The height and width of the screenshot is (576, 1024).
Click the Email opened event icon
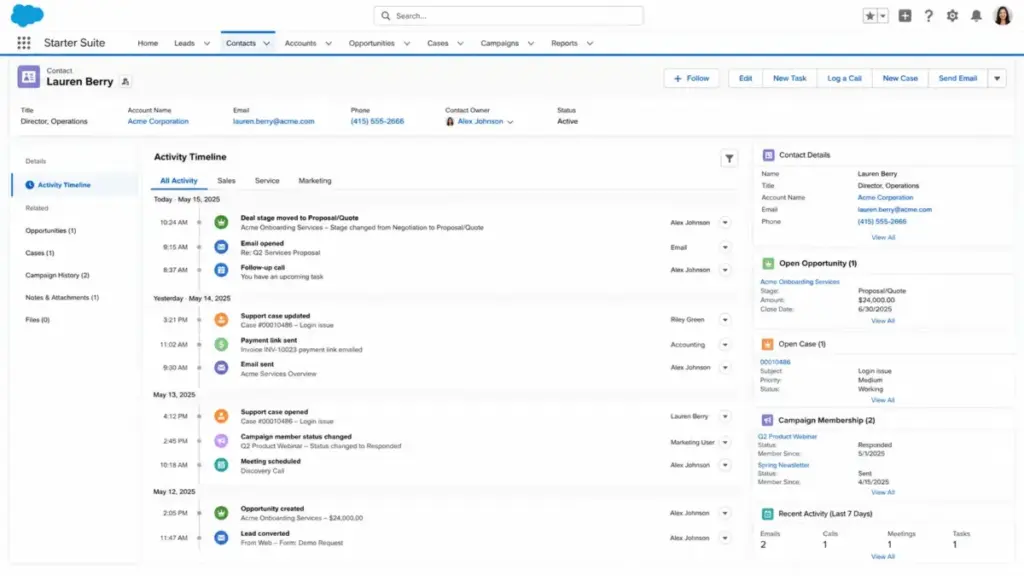pos(221,248)
